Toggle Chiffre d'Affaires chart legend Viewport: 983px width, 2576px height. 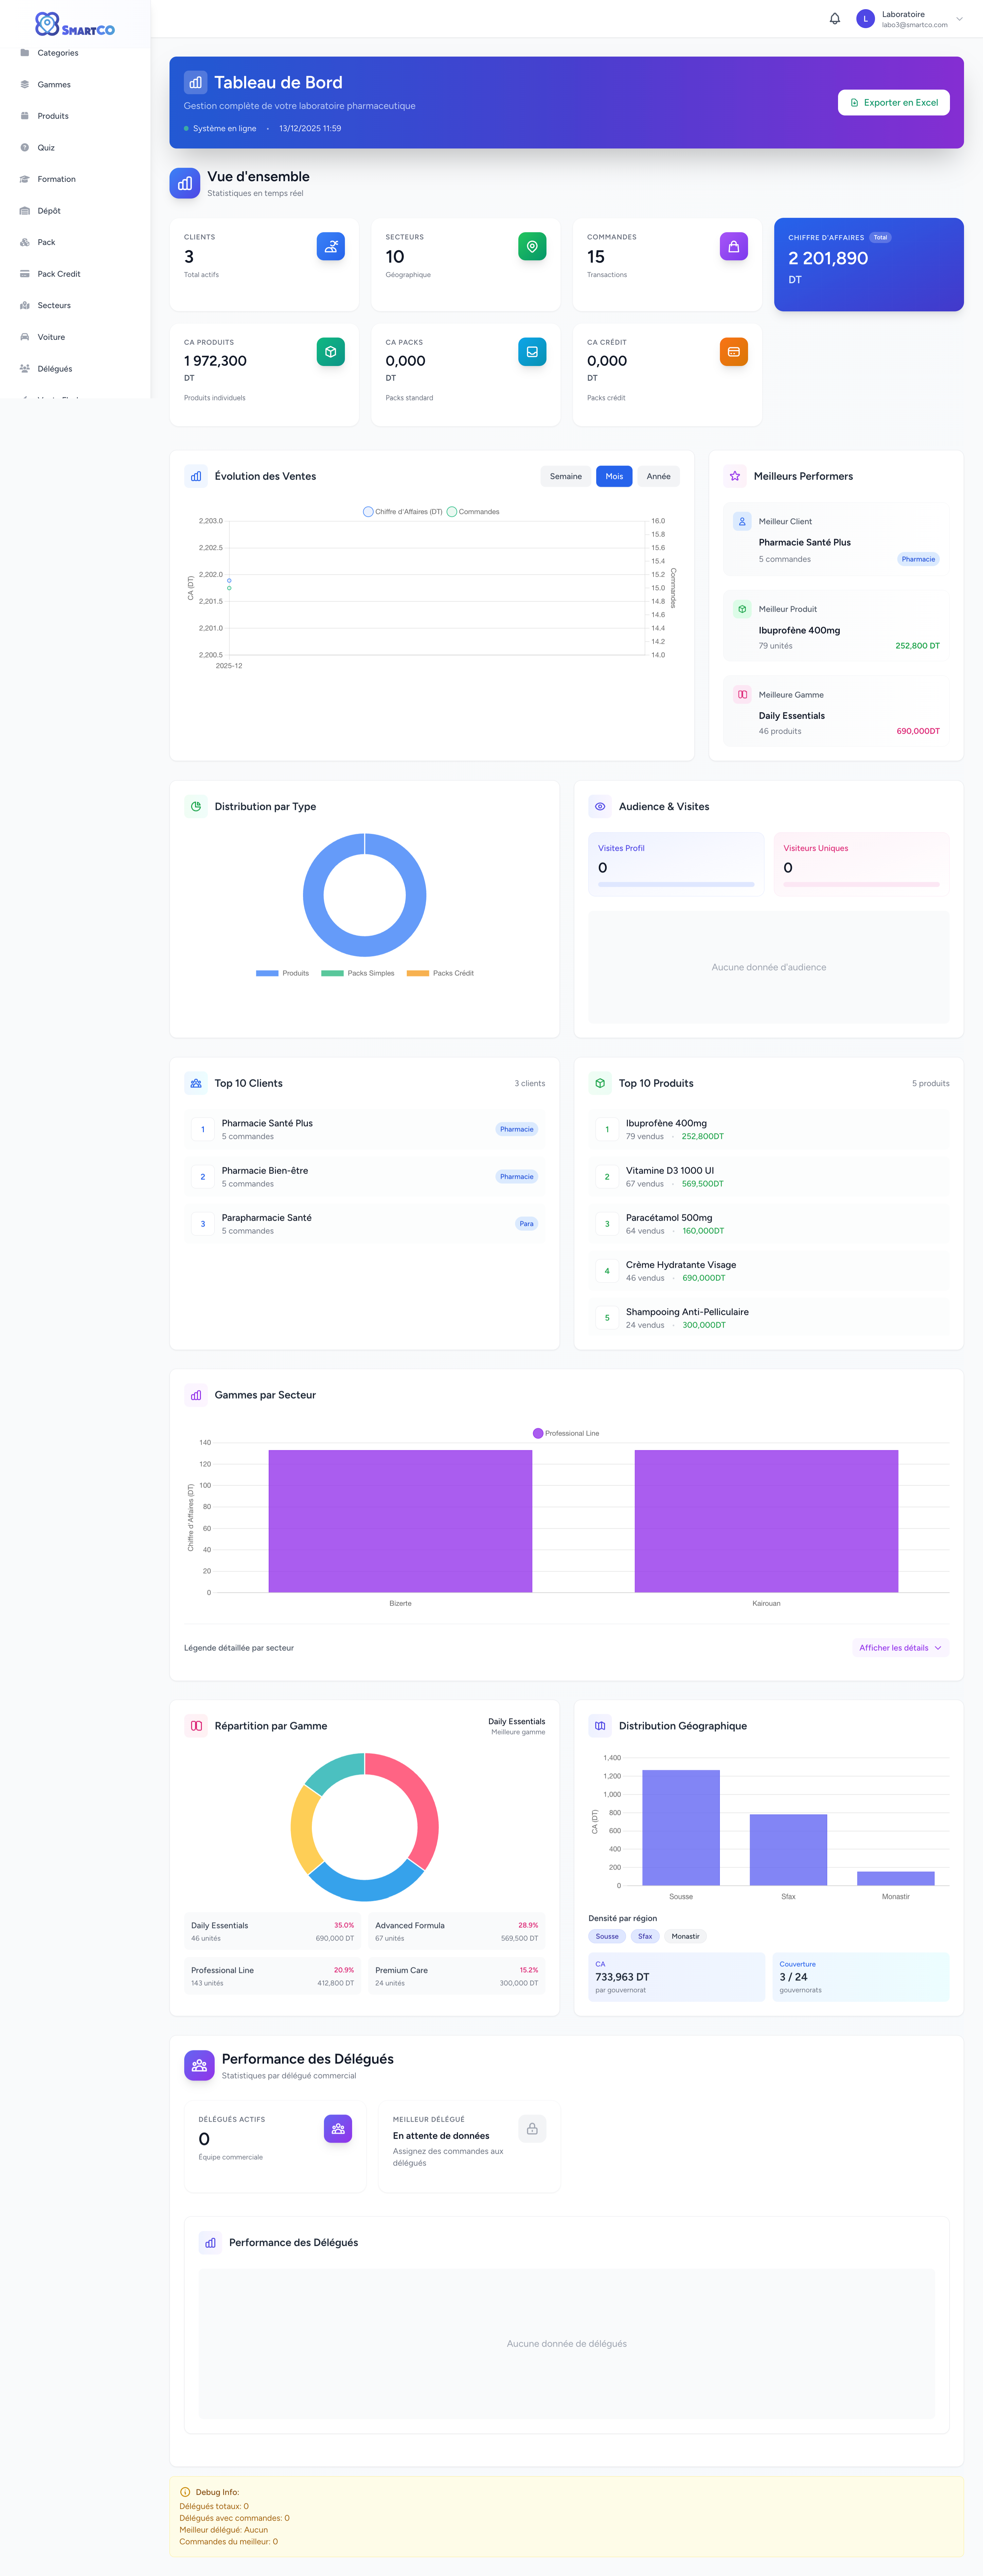point(403,512)
